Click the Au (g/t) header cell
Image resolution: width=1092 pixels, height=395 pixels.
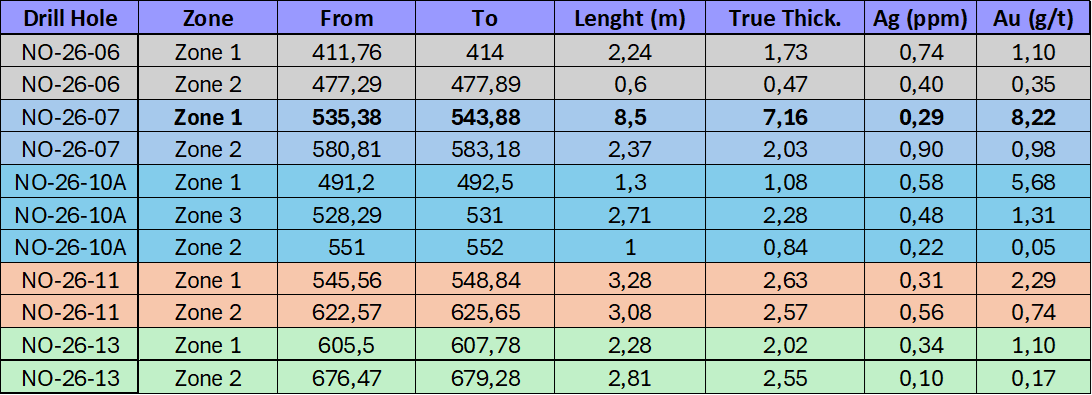(x=1034, y=18)
